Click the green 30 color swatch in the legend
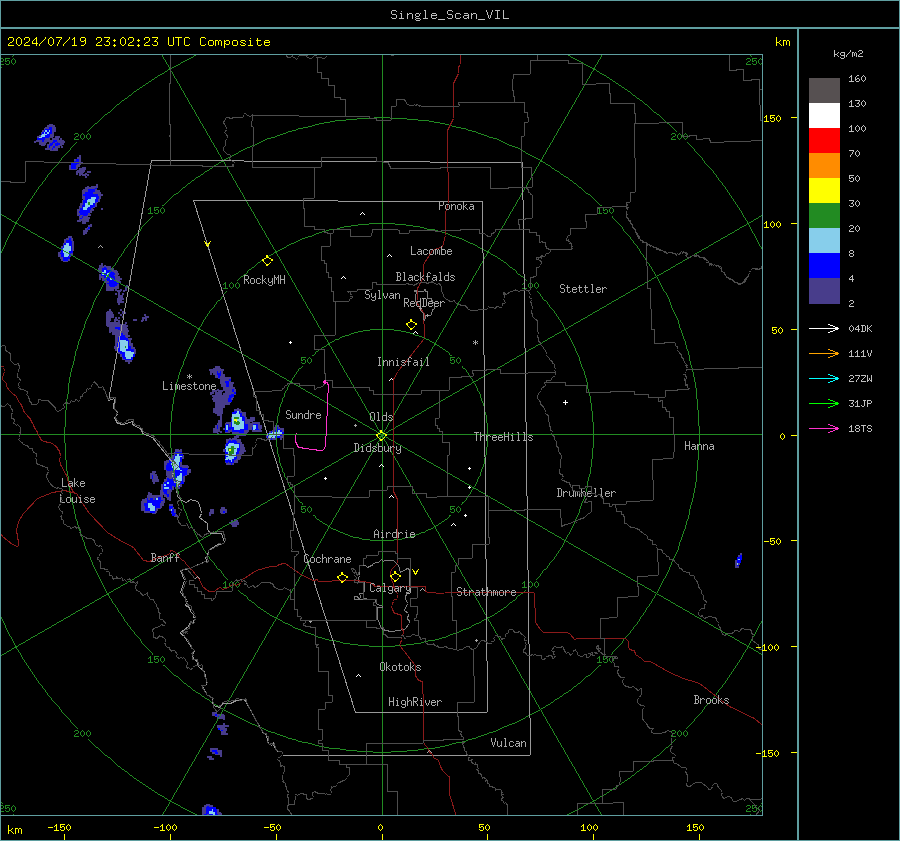This screenshot has width=900, height=841. point(824,215)
